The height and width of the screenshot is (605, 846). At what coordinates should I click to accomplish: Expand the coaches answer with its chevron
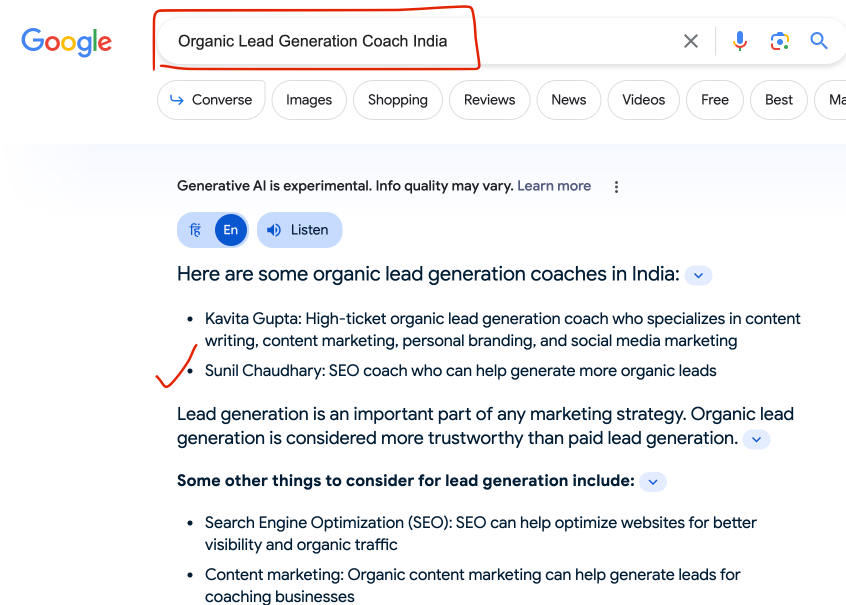pos(698,274)
